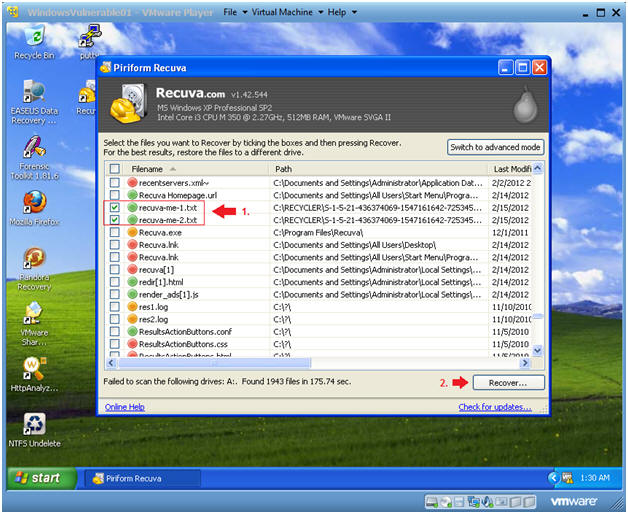This screenshot has width=628, height=514.
Task: Click the vertical scrollbar thumb
Action: [x=538, y=316]
